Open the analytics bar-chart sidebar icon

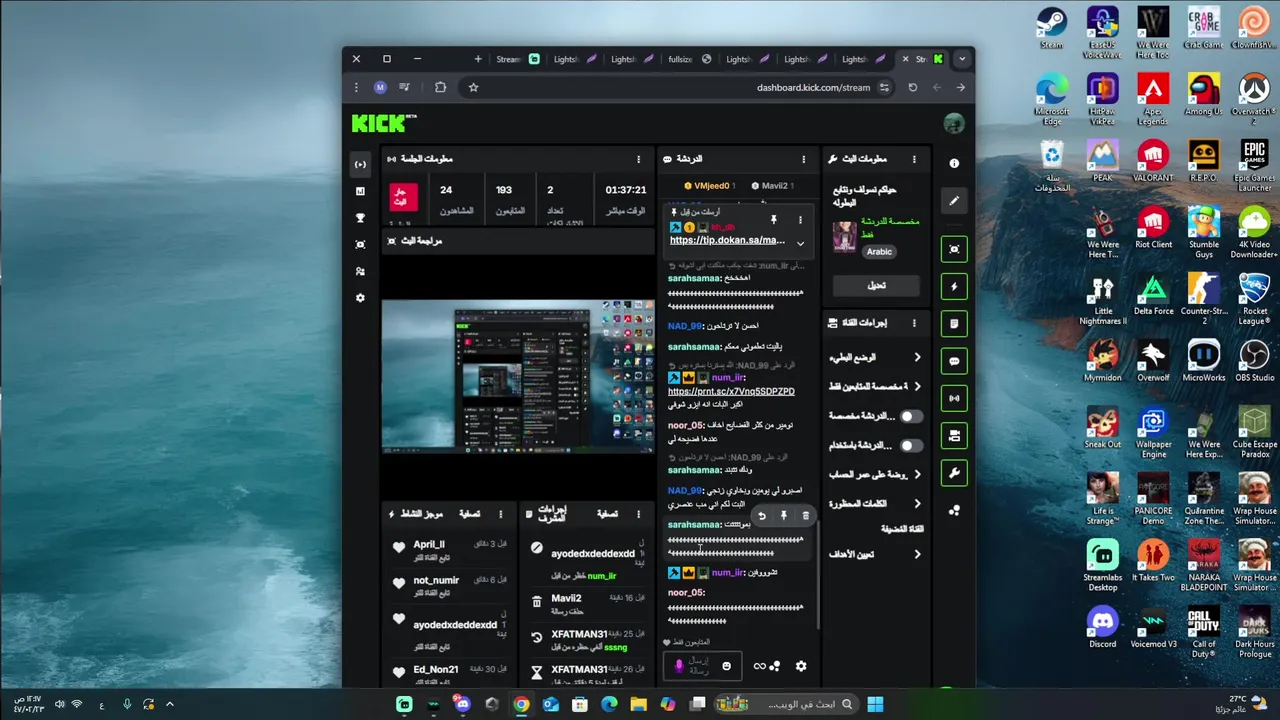(x=361, y=191)
